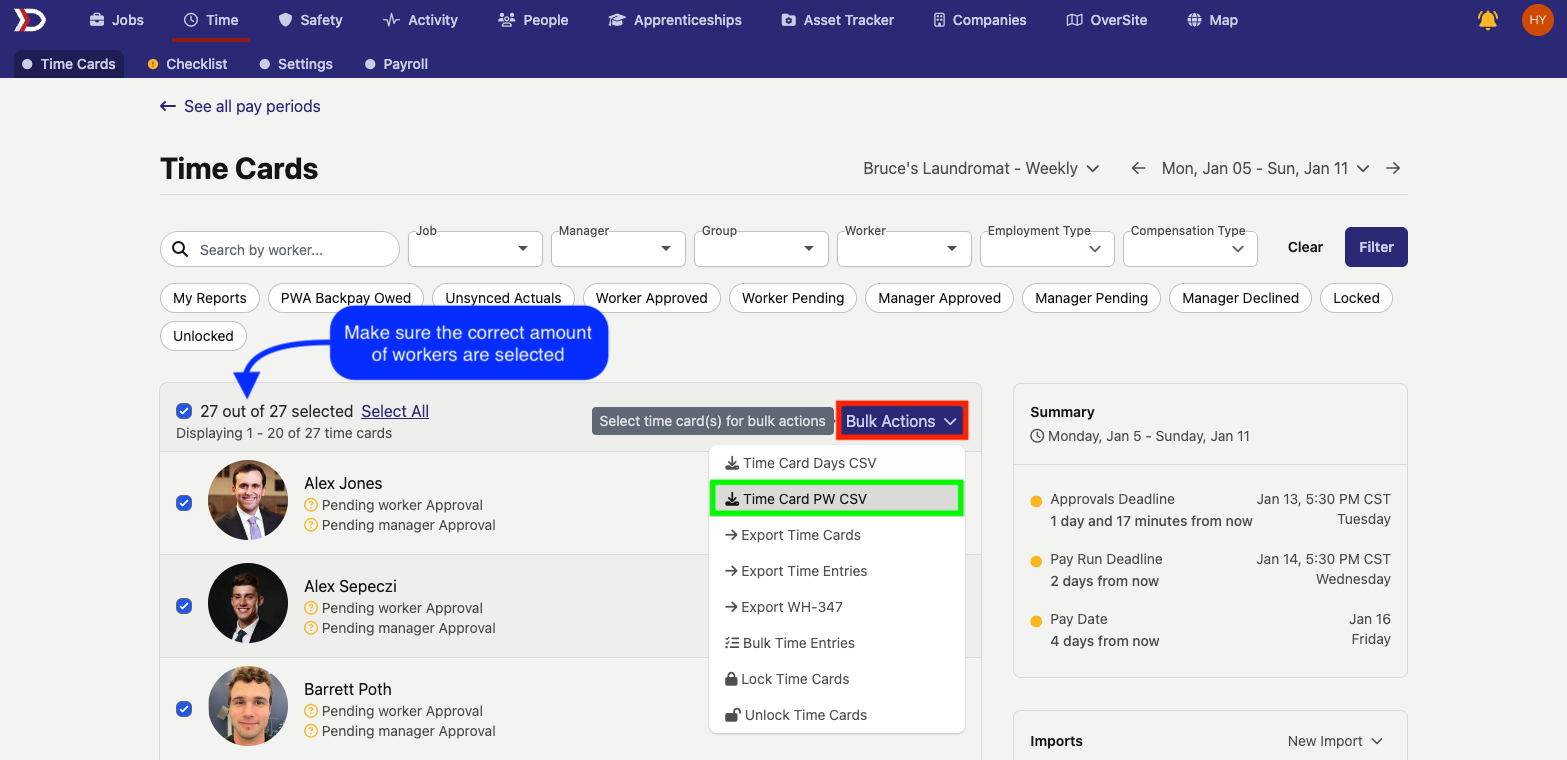Open the HY user avatar menu

(x=1537, y=20)
